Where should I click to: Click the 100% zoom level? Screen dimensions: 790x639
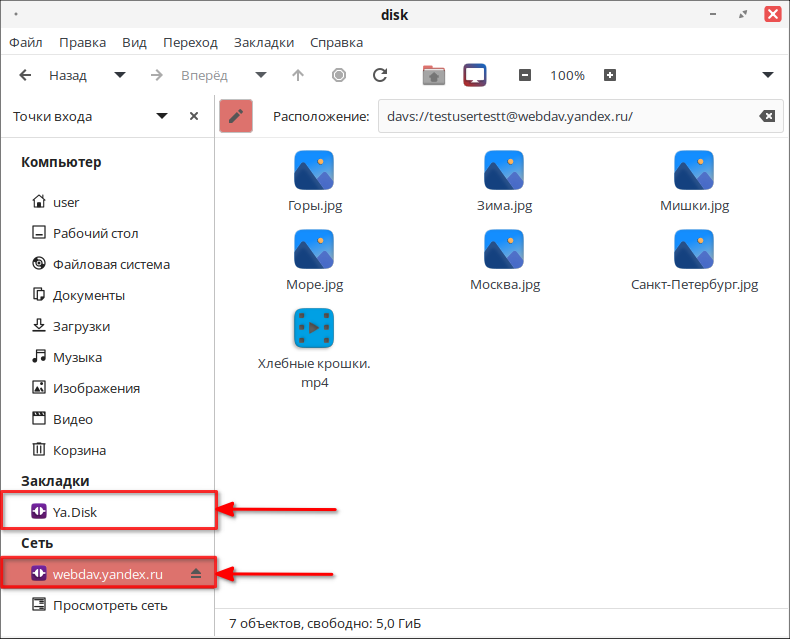(567, 76)
